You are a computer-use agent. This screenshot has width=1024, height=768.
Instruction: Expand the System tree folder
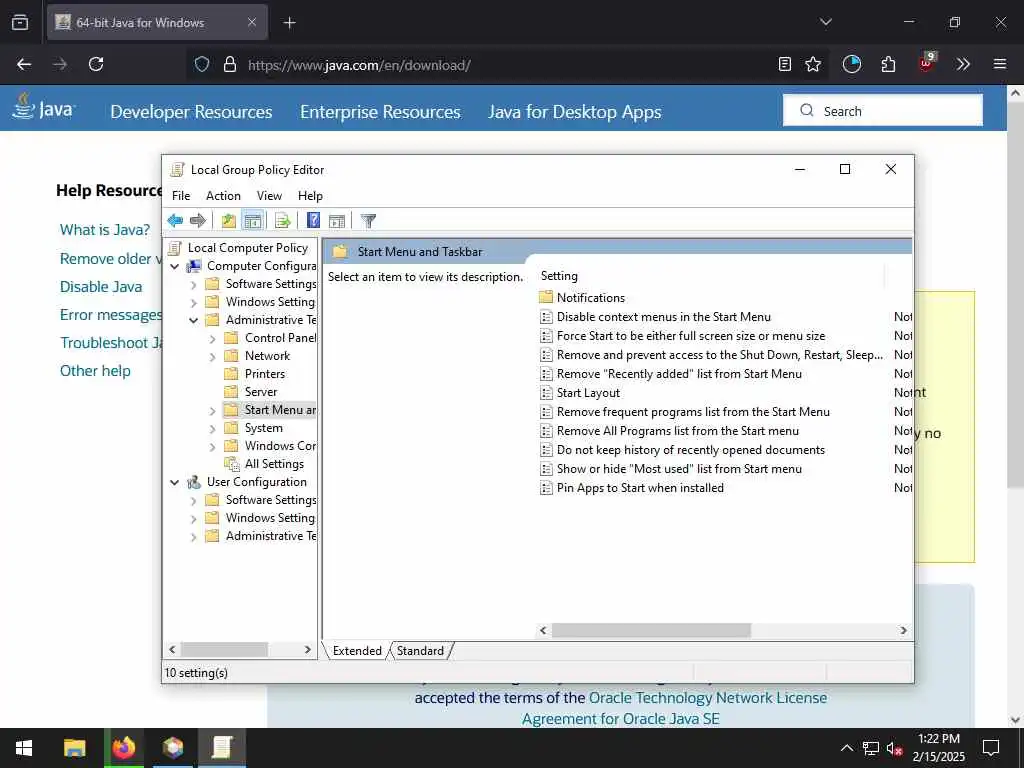212,429
